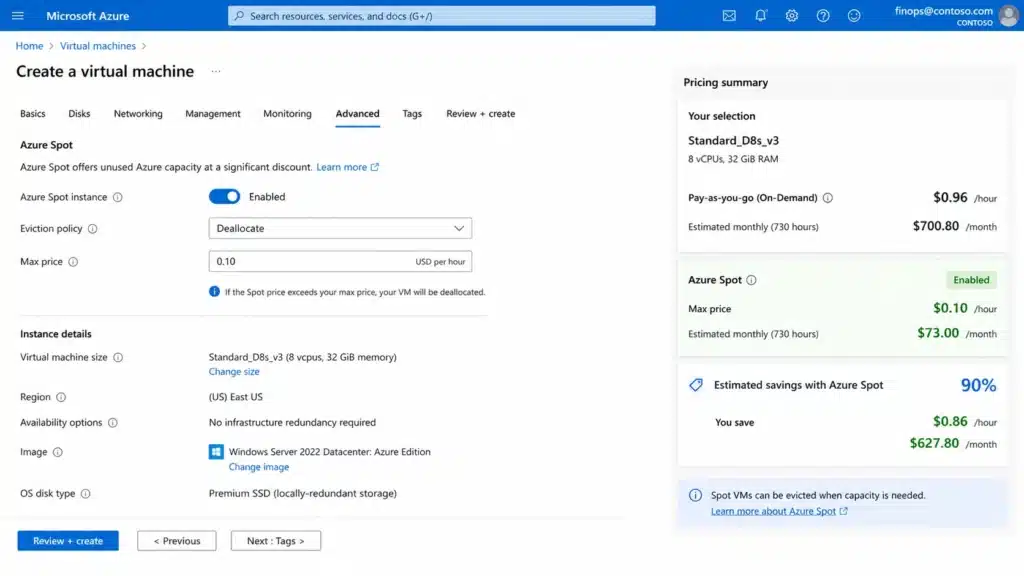
Task: Switch to the Monitoring tab
Action: (287, 114)
